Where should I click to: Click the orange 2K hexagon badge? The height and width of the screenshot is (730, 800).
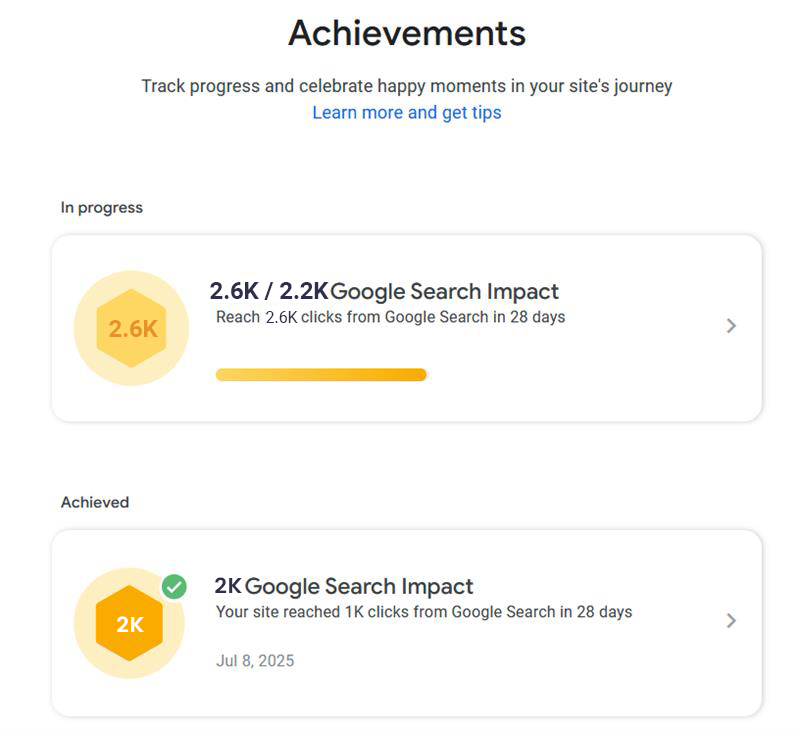coord(130,625)
